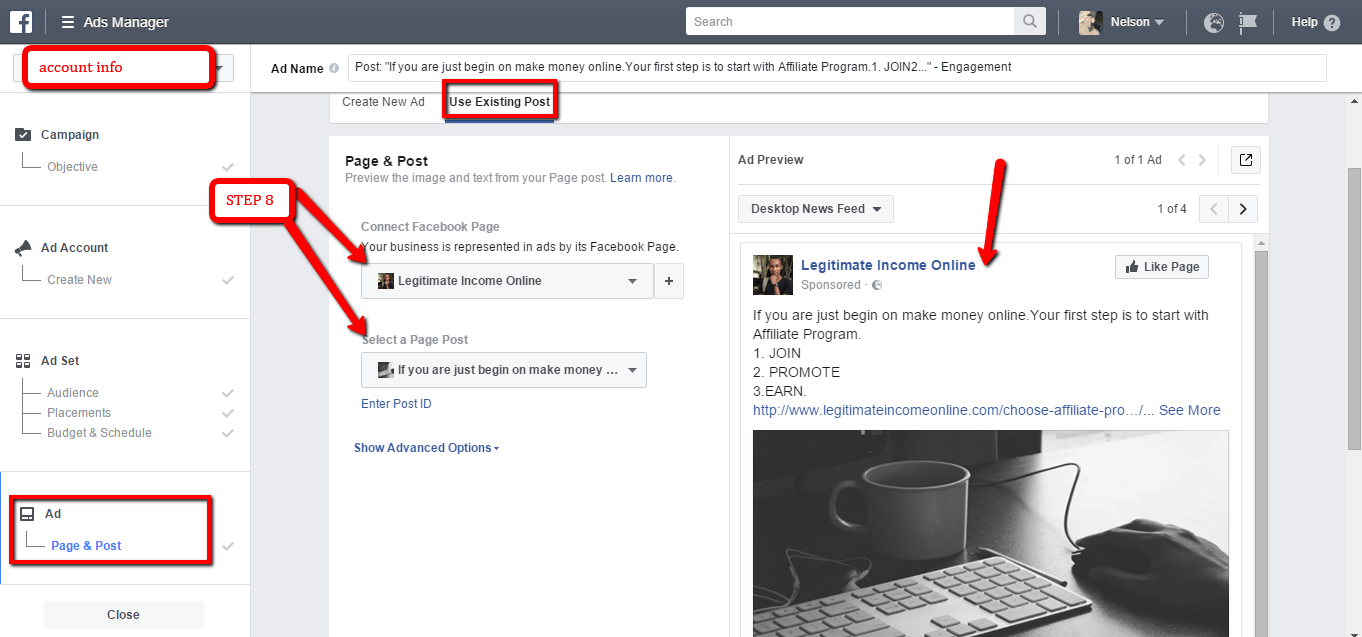Focus the top Search box

850,22
